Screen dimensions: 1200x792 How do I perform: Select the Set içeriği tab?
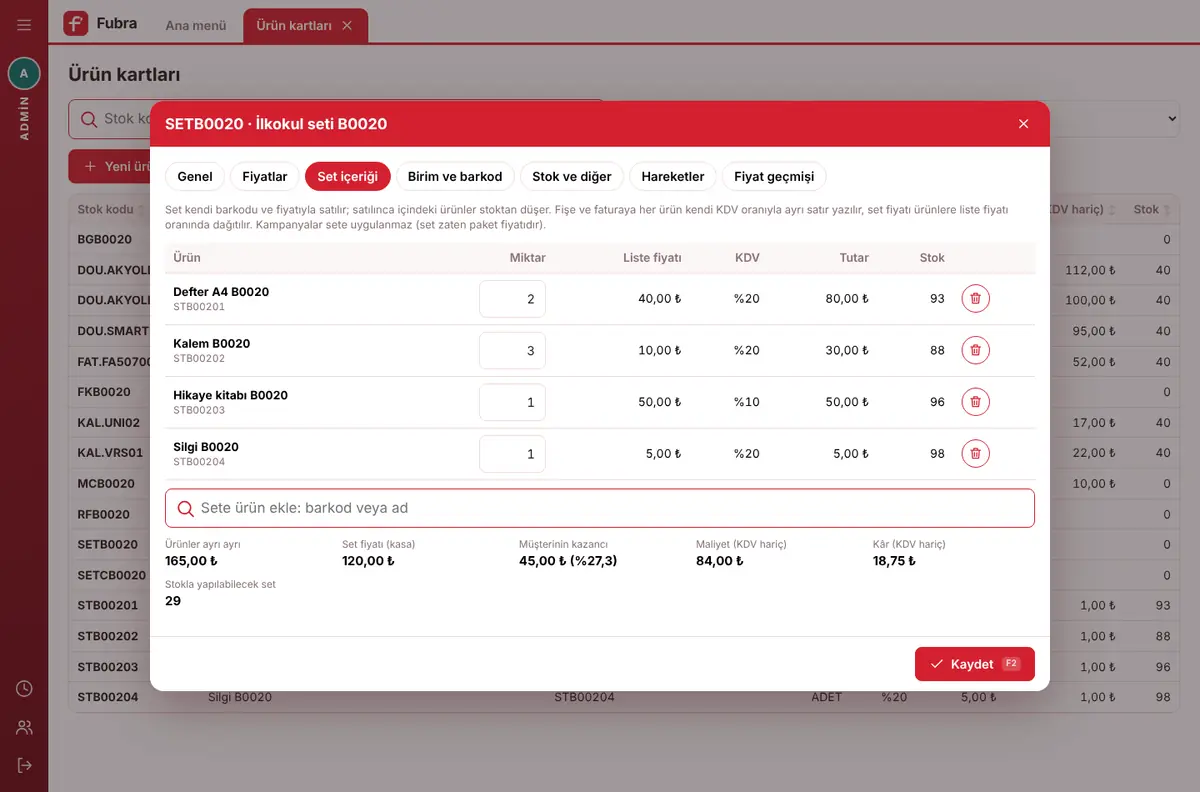pos(348,176)
